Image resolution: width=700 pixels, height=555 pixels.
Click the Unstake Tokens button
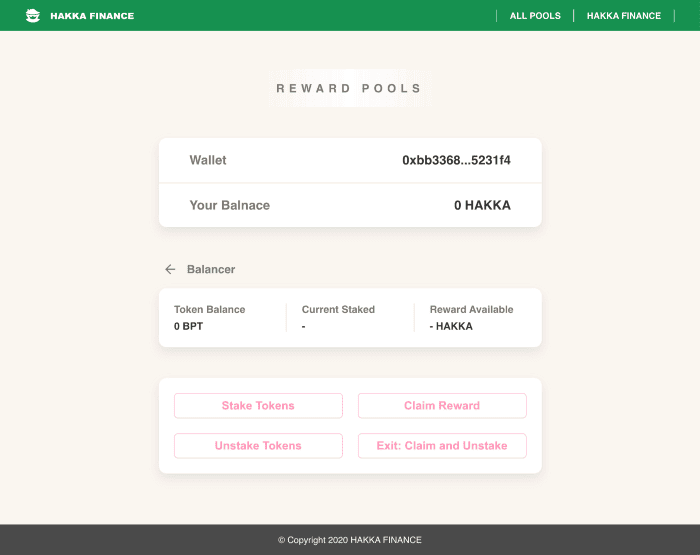[258, 446]
